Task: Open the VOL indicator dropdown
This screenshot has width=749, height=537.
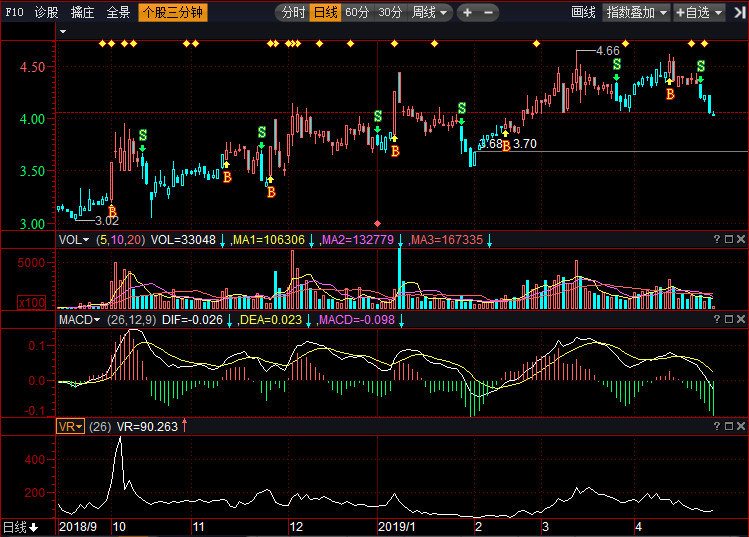Action: coord(74,240)
